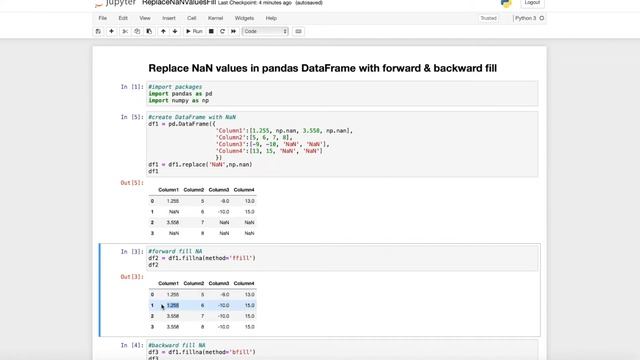Click Column2 header in the Out[3] table
The height and width of the screenshot is (360, 640).
193,283
